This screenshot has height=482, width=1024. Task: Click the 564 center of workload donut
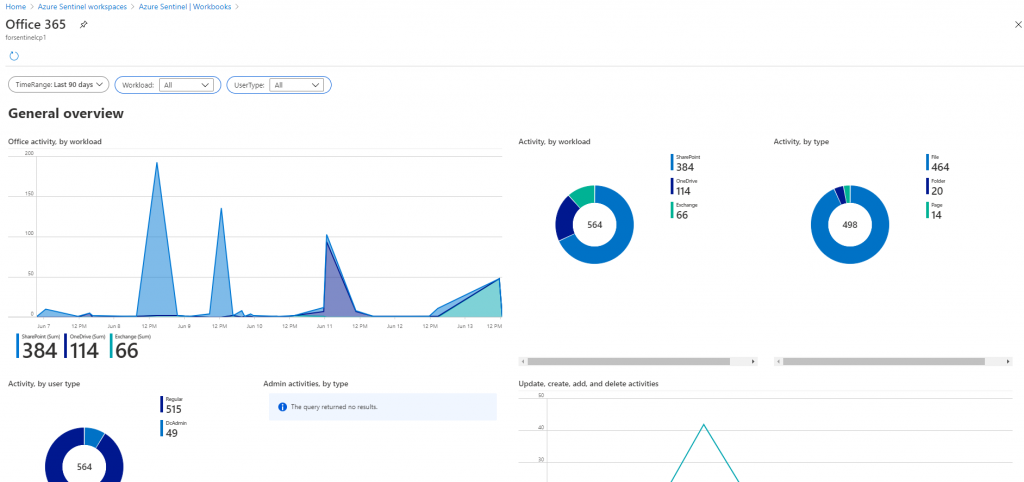[594, 225]
